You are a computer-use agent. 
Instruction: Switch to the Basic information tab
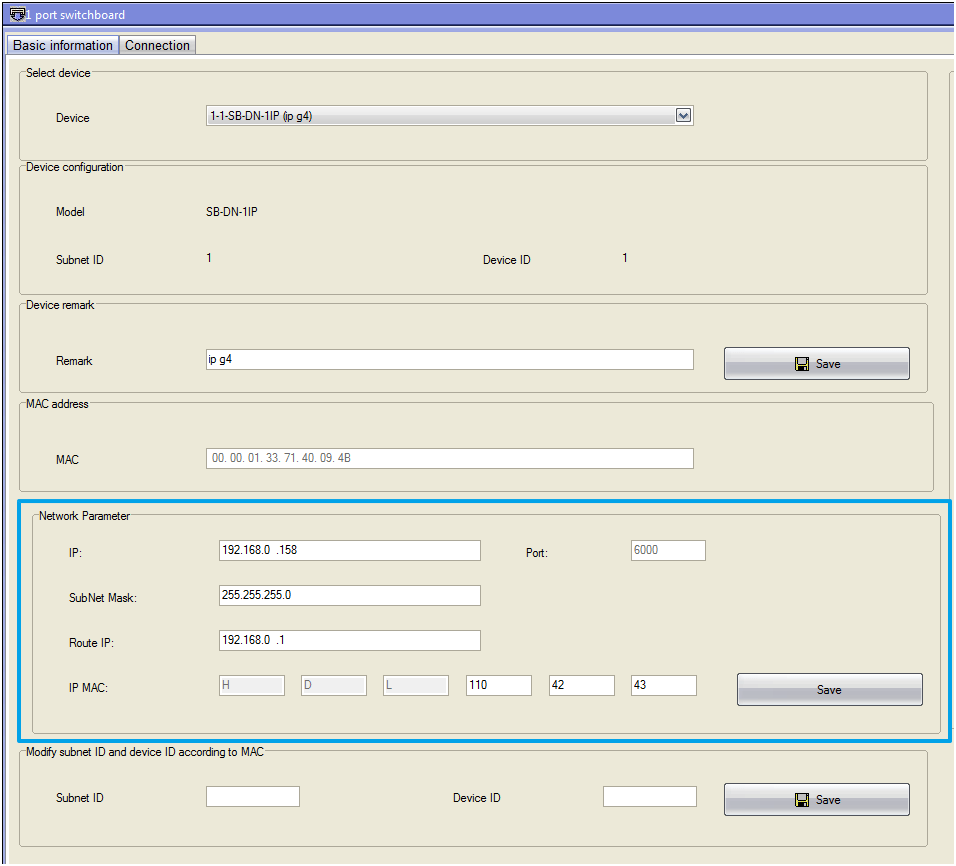point(62,46)
